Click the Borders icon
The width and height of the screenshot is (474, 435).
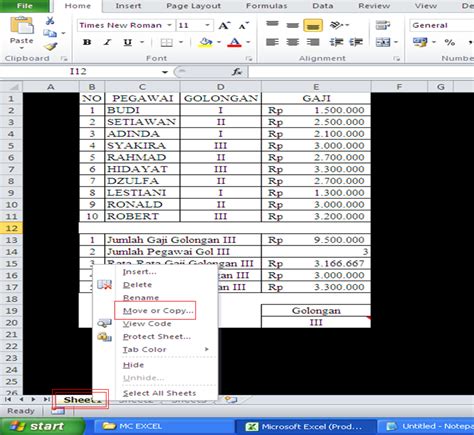166,42
